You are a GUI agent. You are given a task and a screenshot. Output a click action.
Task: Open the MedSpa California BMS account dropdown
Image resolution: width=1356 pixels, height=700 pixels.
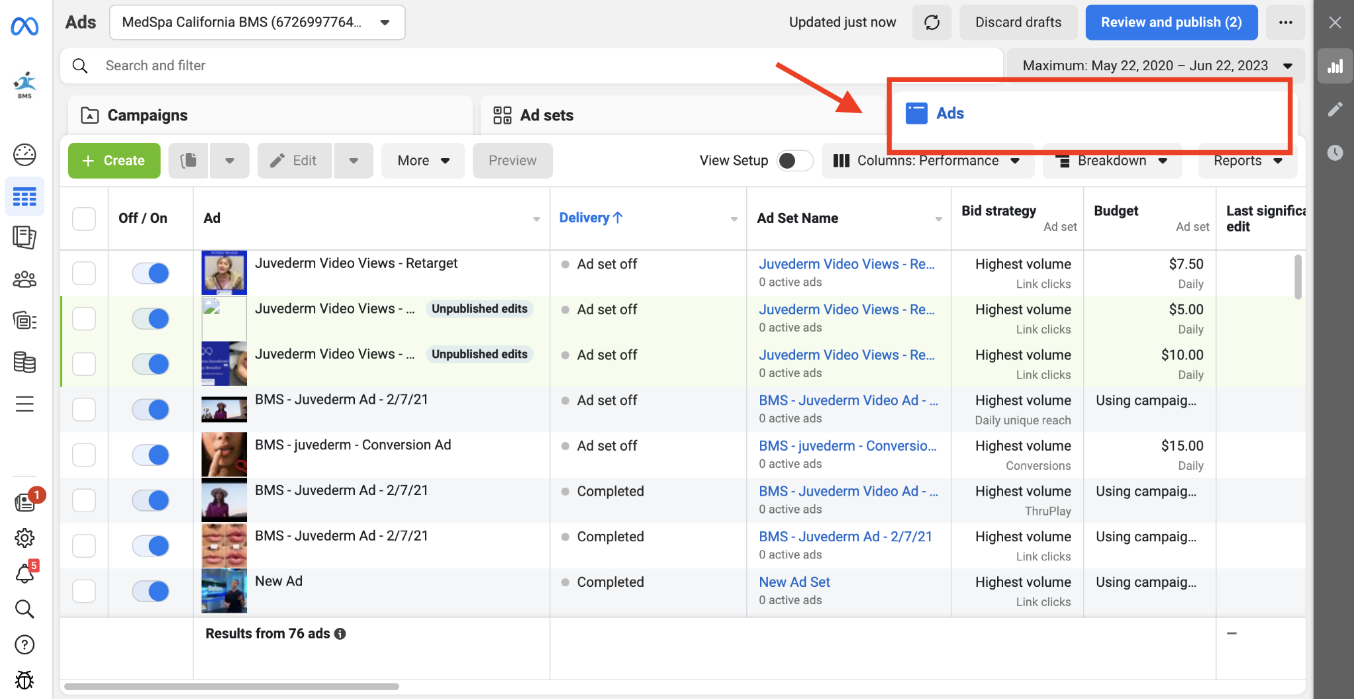point(257,22)
